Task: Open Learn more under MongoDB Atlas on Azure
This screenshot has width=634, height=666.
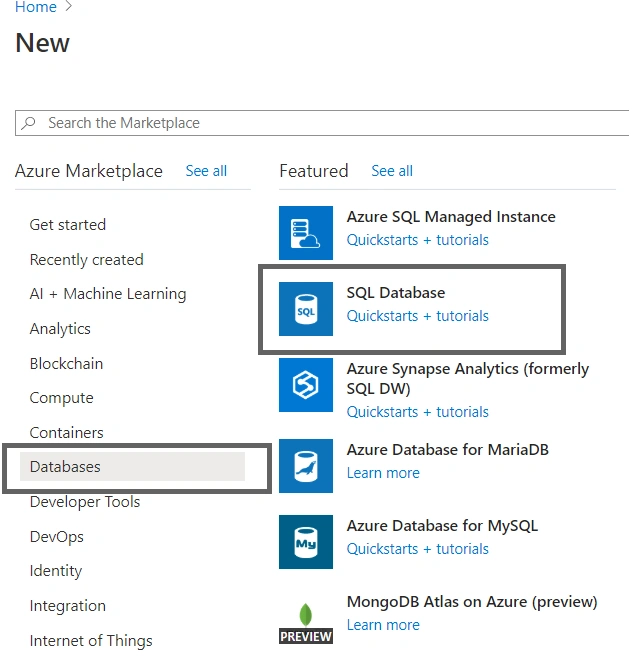Action: point(383,625)
